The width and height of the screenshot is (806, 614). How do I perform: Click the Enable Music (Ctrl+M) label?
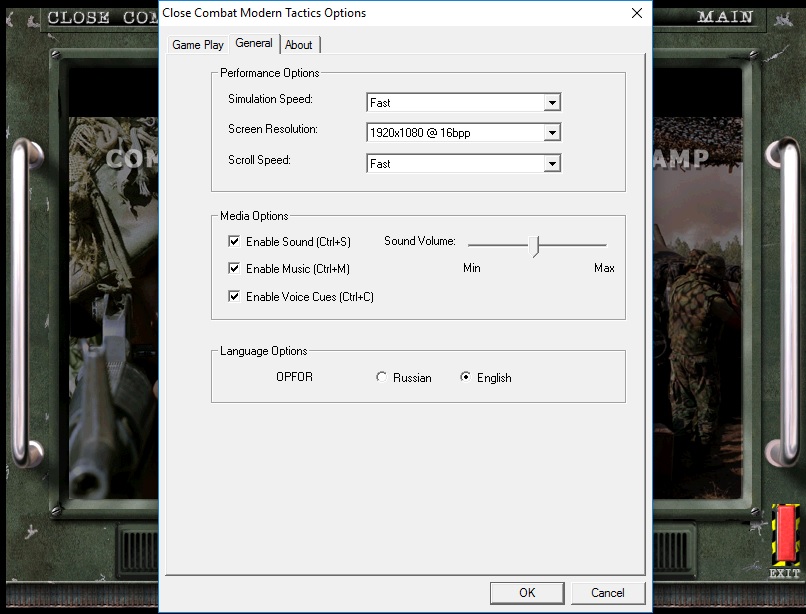point(298,269)
